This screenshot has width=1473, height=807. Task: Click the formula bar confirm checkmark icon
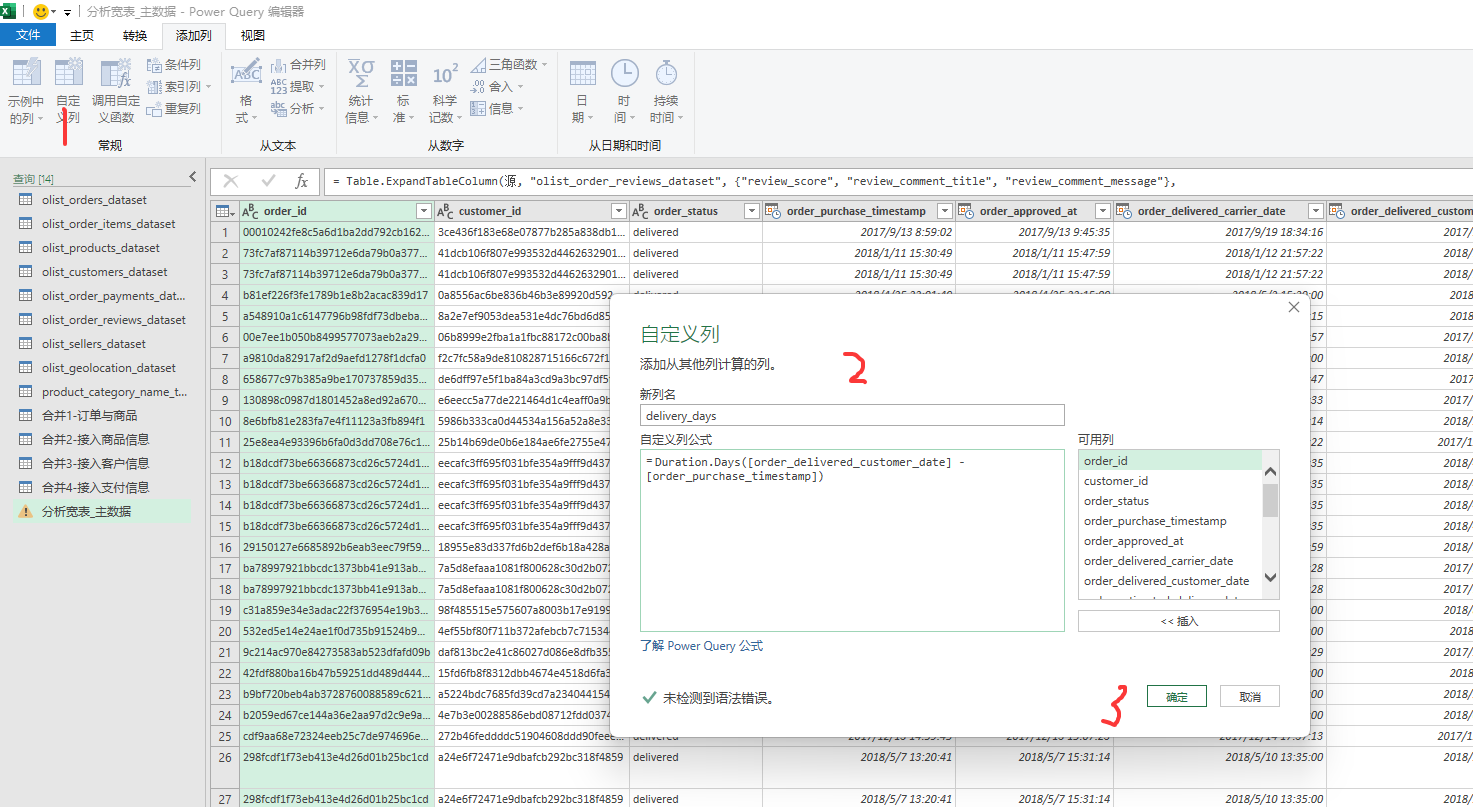268,181
